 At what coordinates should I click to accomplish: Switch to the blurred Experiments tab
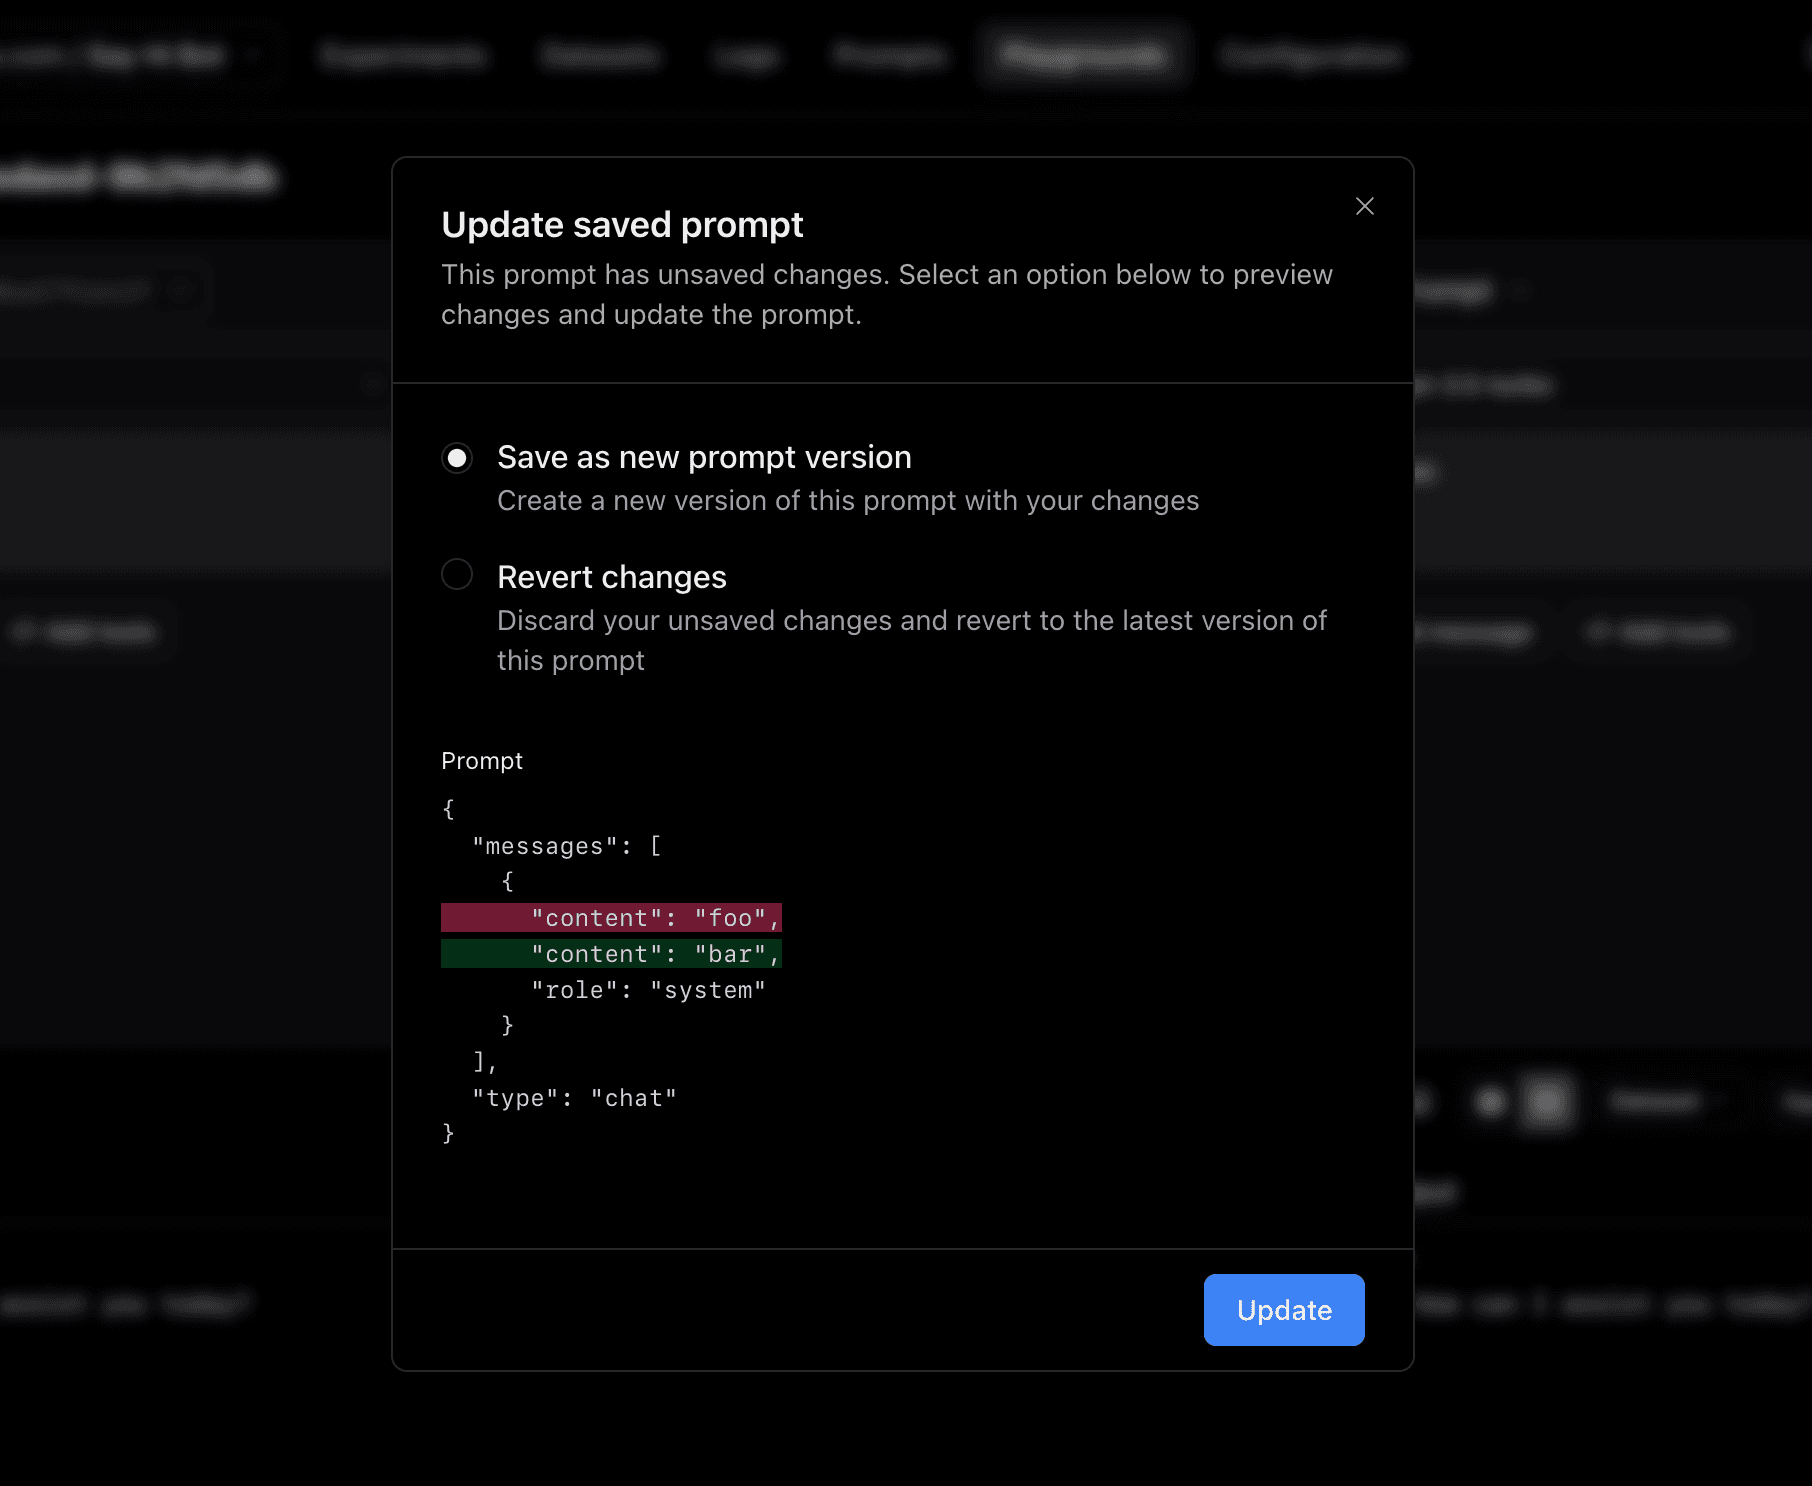point(403,56)
